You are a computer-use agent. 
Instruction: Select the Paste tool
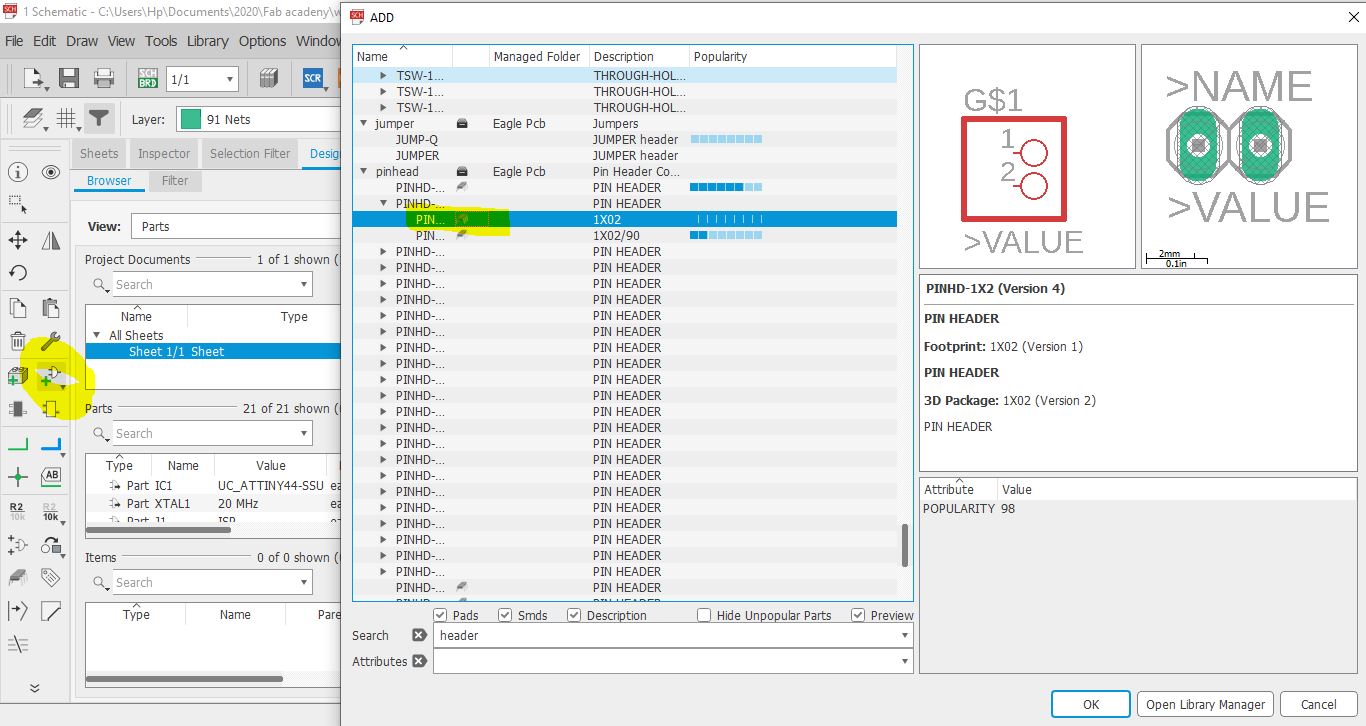pyautogui.click(x=51, y=308)
